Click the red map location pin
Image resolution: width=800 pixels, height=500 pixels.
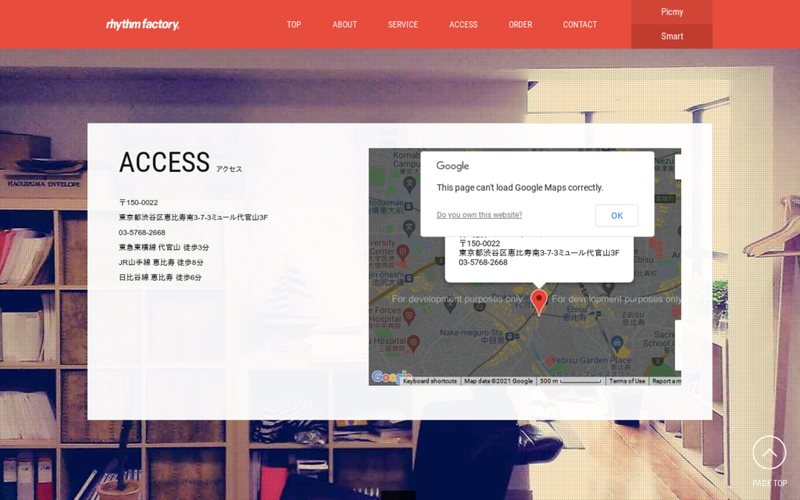539,302
